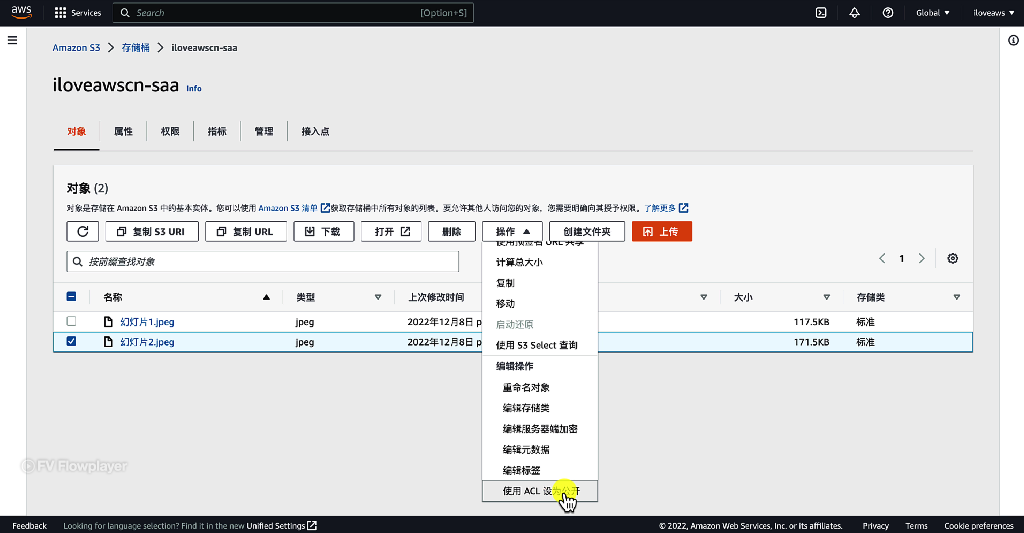Choose 使用 S3 Select 查询 menu item

click(x=539, y=345)
